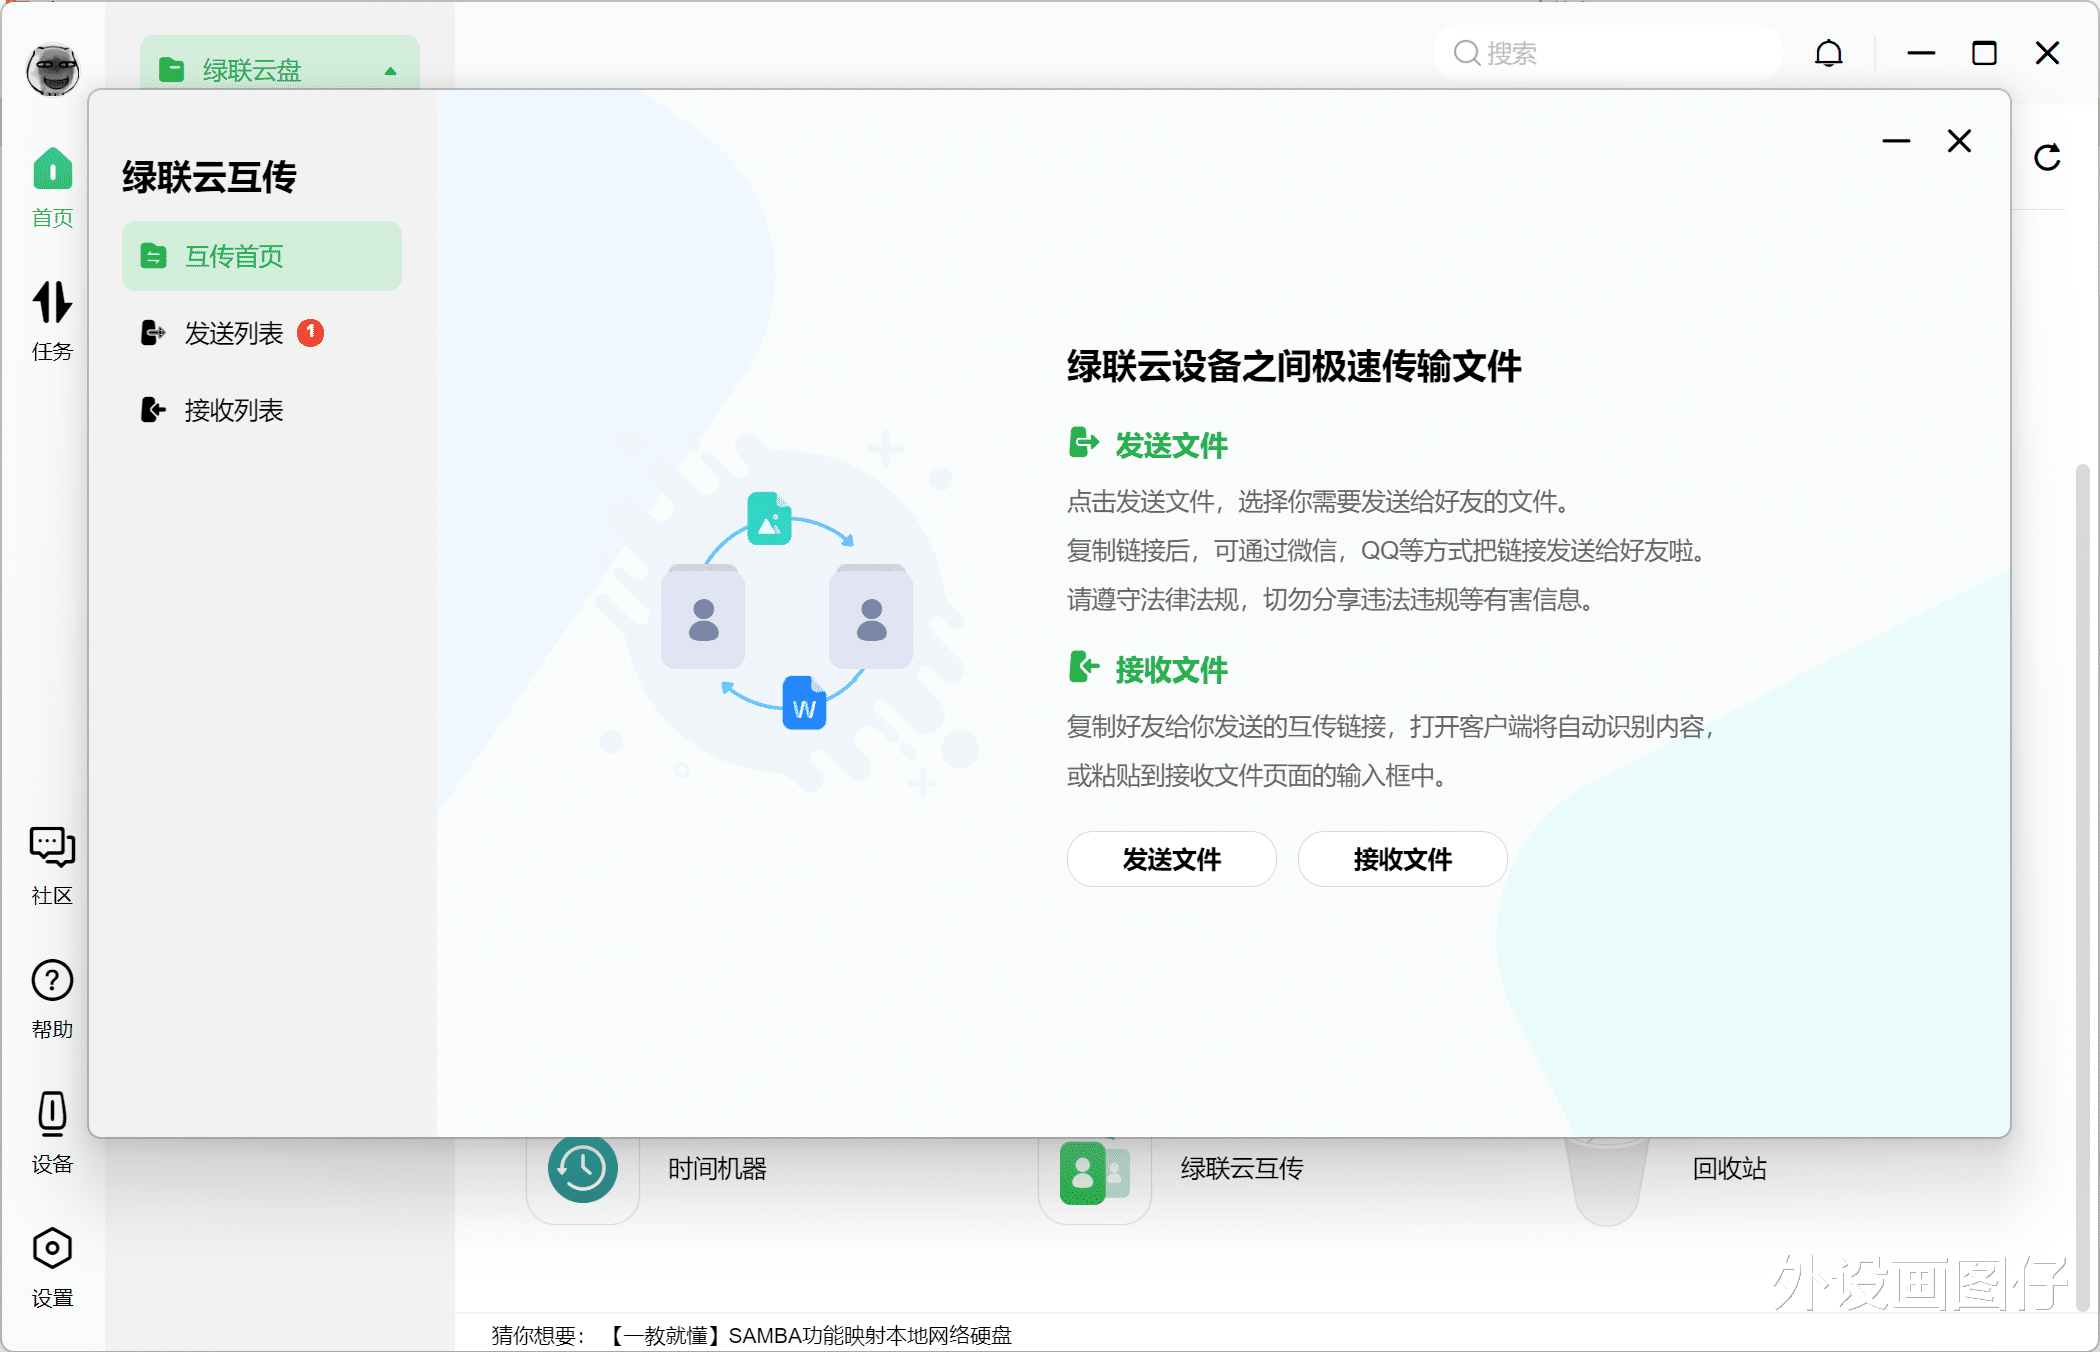Open the 接收列表 list
This screenshot has height=1352, width=2100.
(233, 409)
